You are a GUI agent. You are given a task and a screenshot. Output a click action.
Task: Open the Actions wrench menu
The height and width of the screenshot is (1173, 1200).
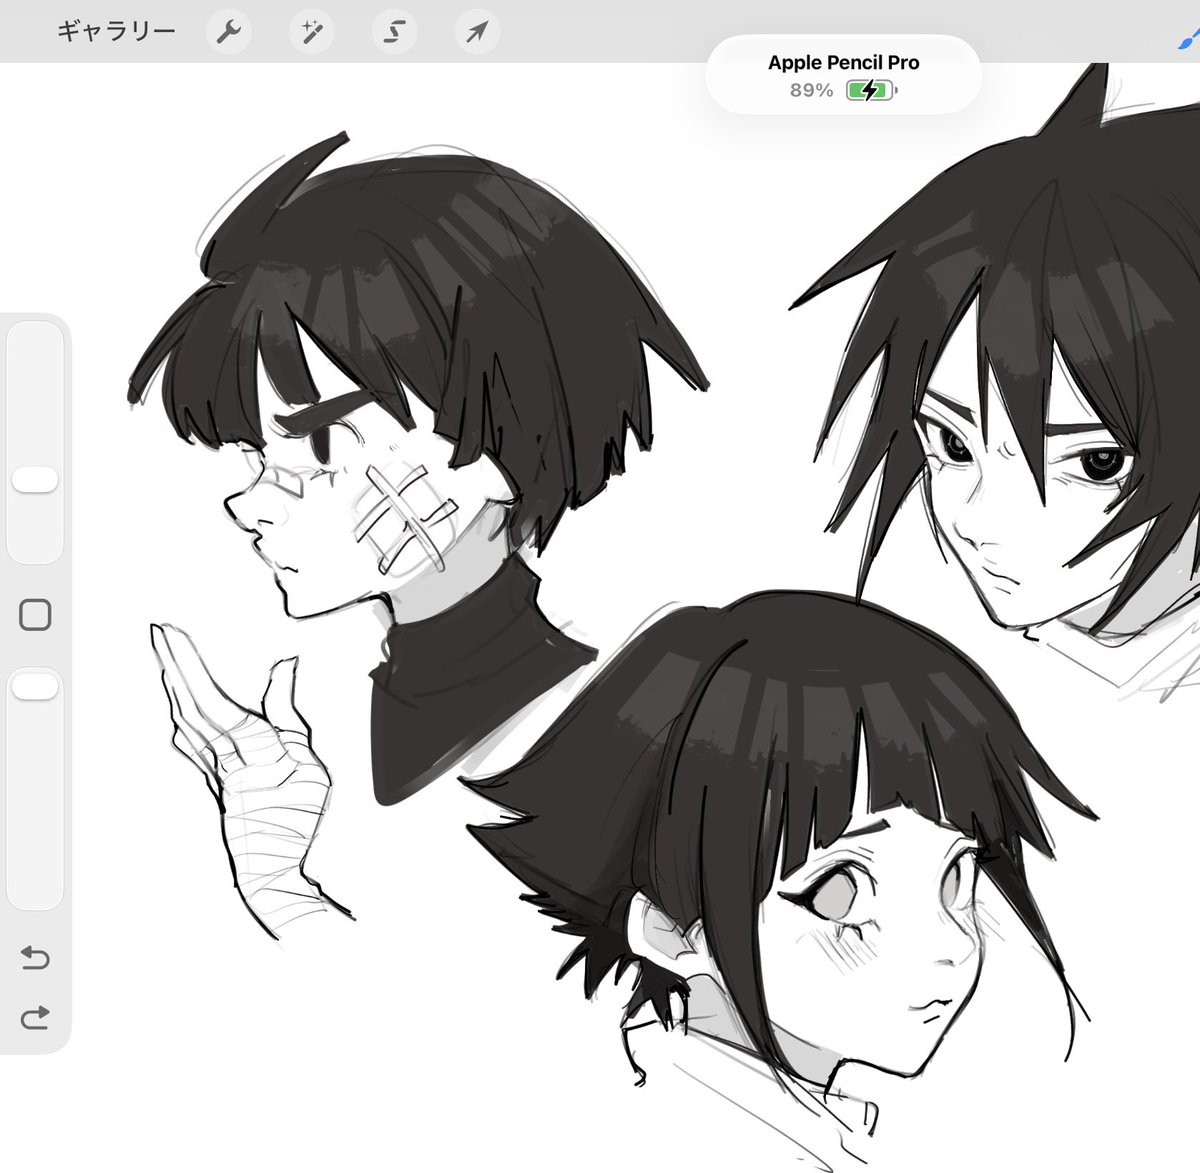pos(229,32)
